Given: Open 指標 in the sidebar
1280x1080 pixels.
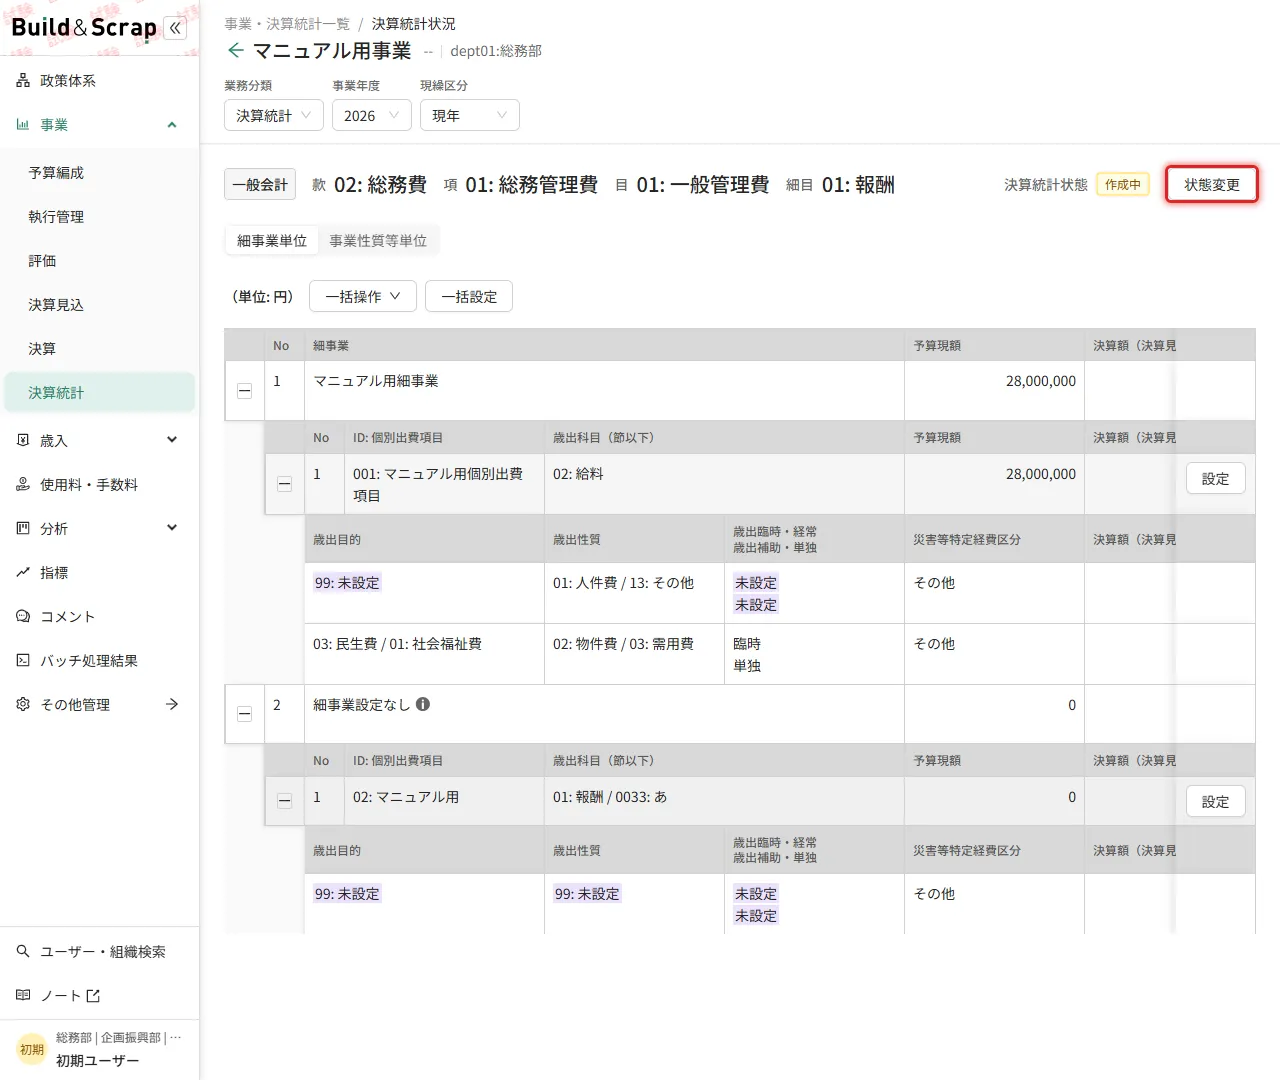Looking at the screenshot, I should 99,573.
